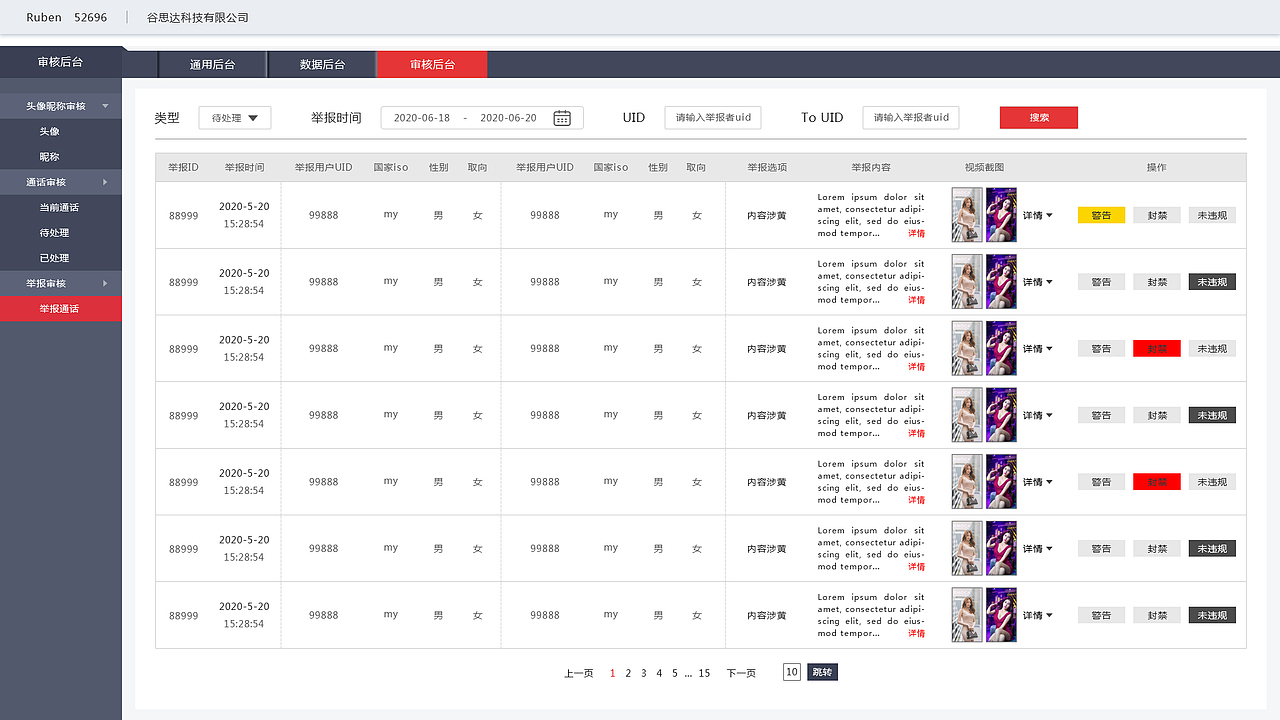The height and width of the screenshot is (720, 1280).
Task: Click the 谷思达科技有限公司 company name
Action: click(x=198, y=18)
